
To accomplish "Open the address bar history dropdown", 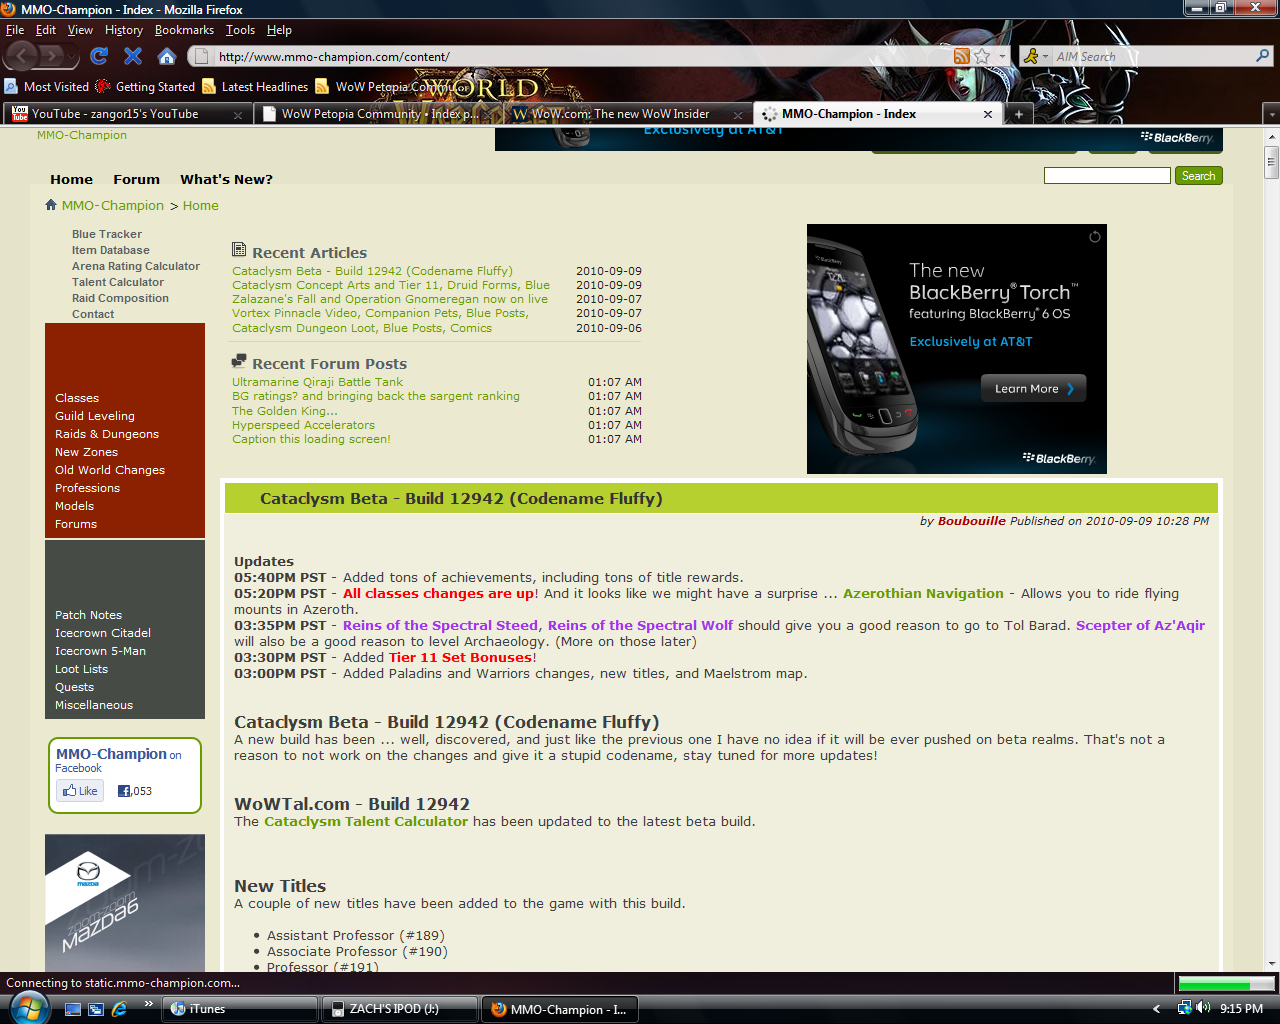I will click(1002, 57).
